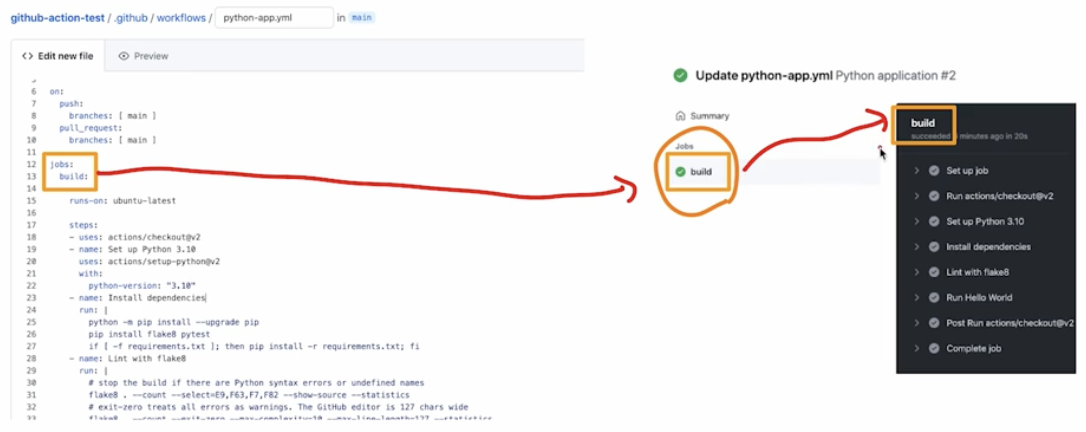This screenshot has width=1086, height=432.
Task: Click the build heading in the dark log panel
Action: (923, 123)
